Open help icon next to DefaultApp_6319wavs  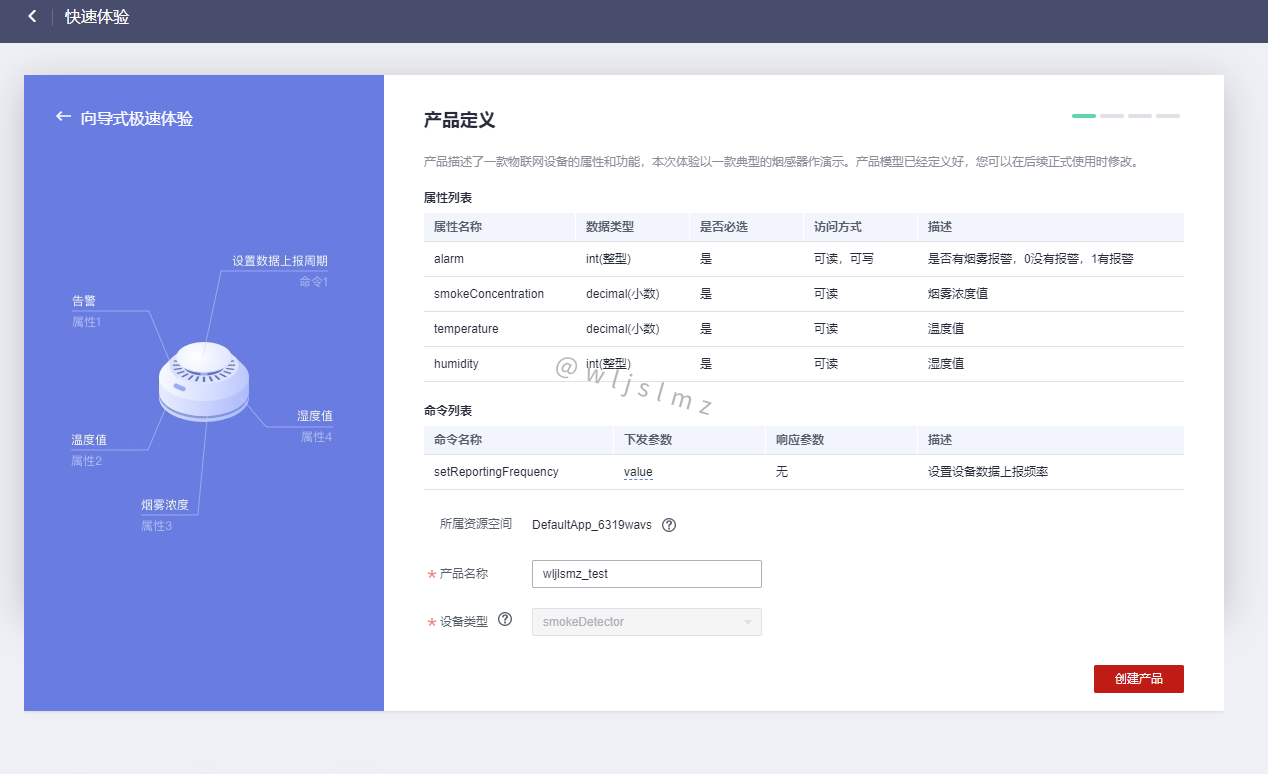coord(669,525)
